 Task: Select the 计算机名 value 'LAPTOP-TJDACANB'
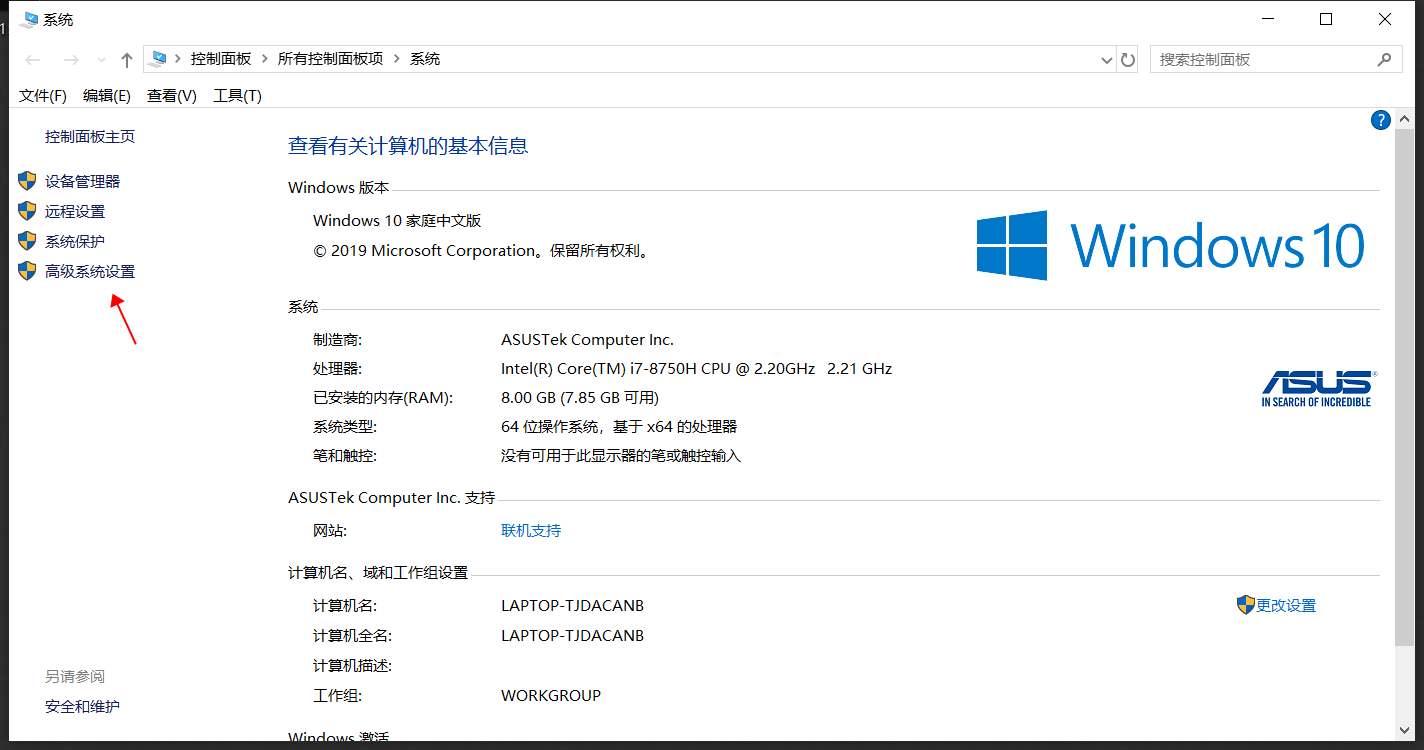[x=573, y=605]
